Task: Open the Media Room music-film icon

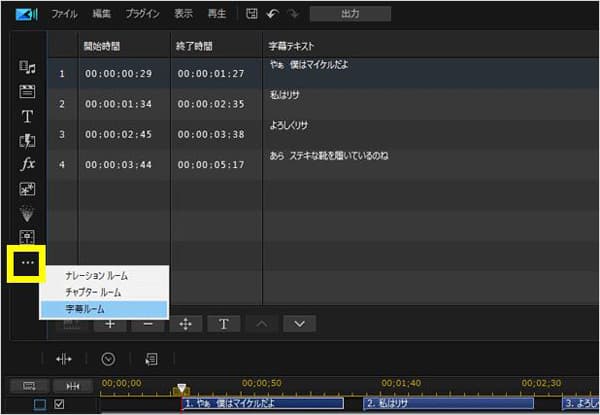Action: (x=27, y=67)
